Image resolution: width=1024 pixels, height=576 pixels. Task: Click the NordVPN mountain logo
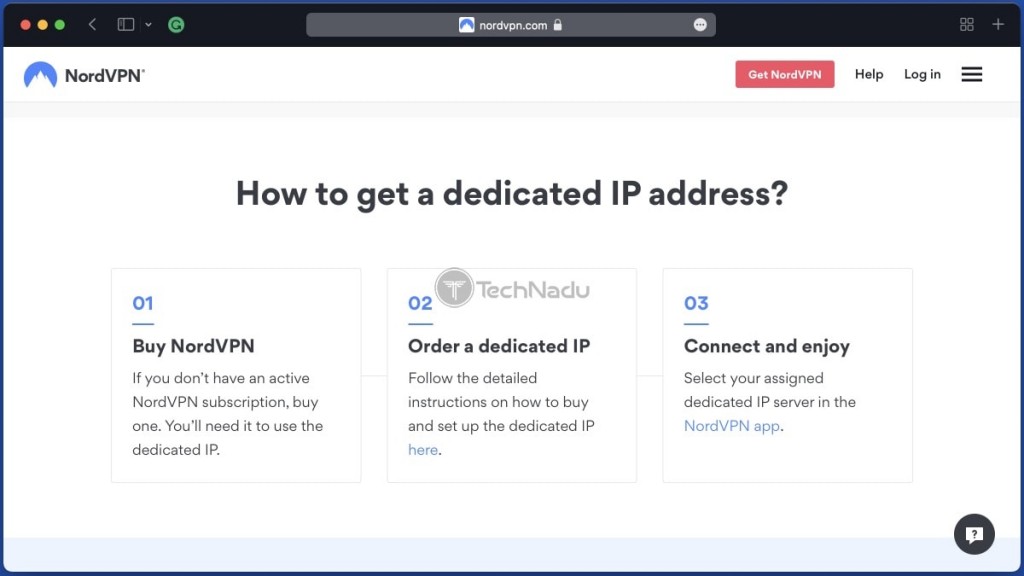click(x=40, y=74)
